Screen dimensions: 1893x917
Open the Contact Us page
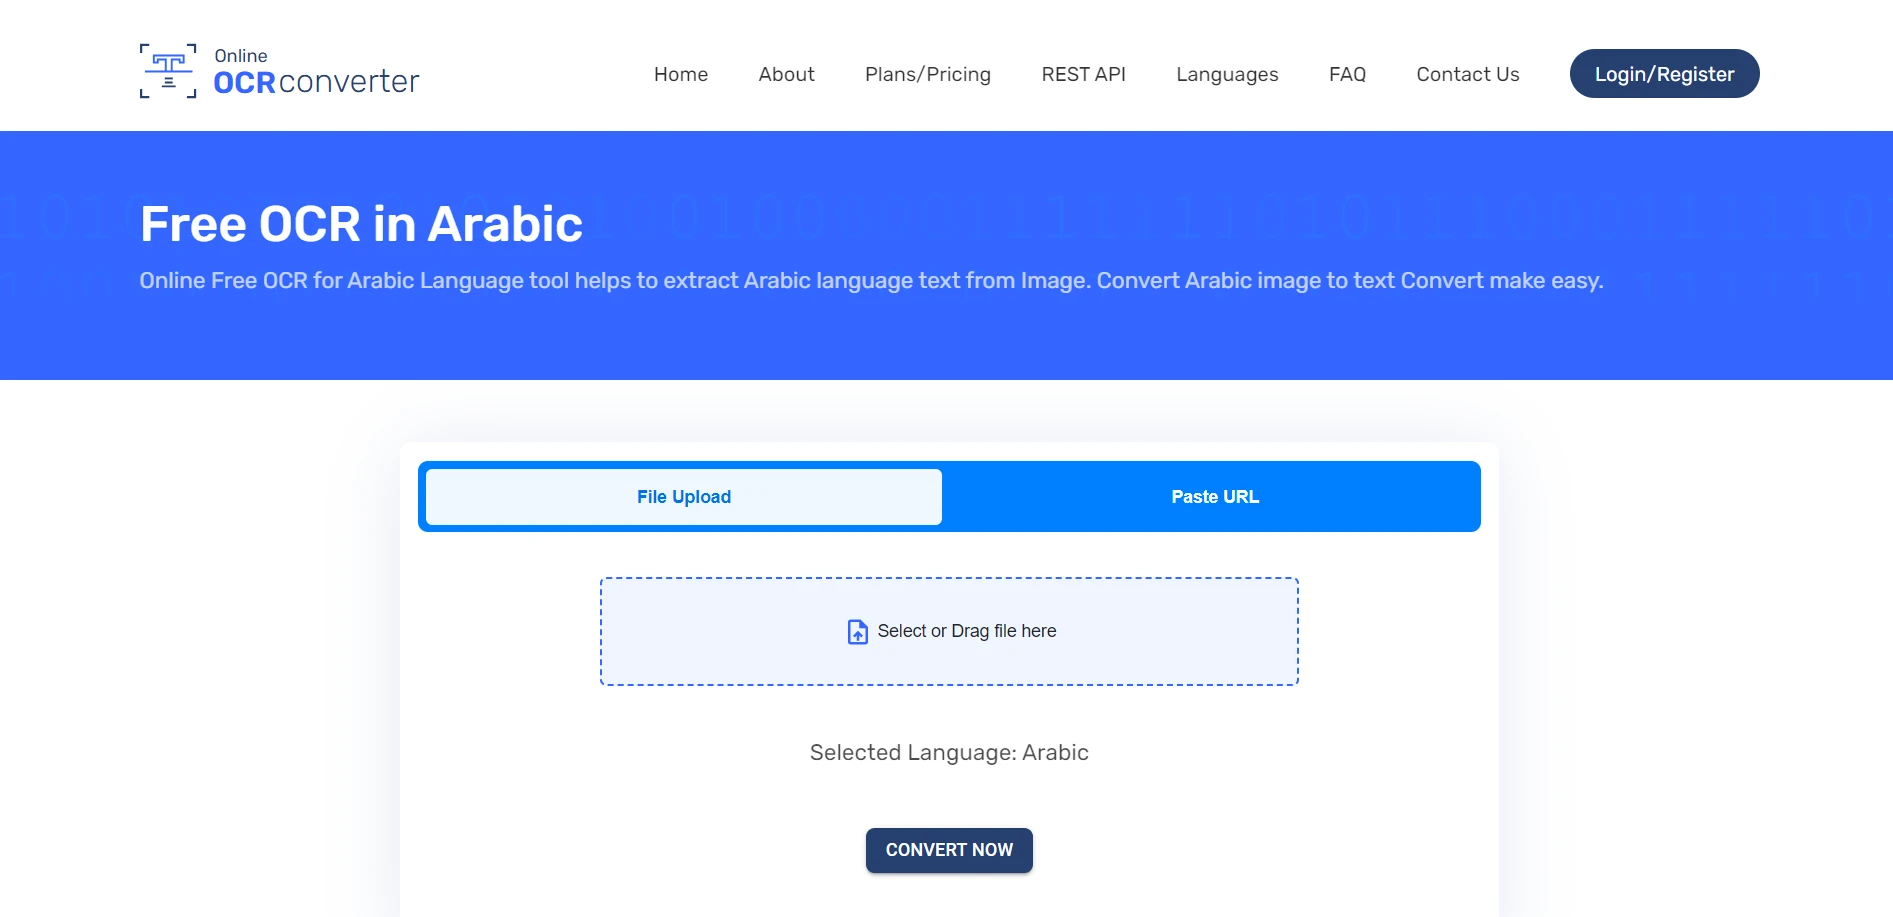1467,74
